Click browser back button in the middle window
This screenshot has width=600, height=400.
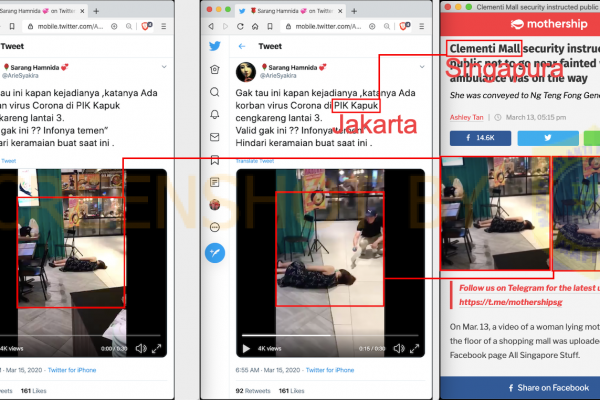pyautogui.click(x=211, y=26)
